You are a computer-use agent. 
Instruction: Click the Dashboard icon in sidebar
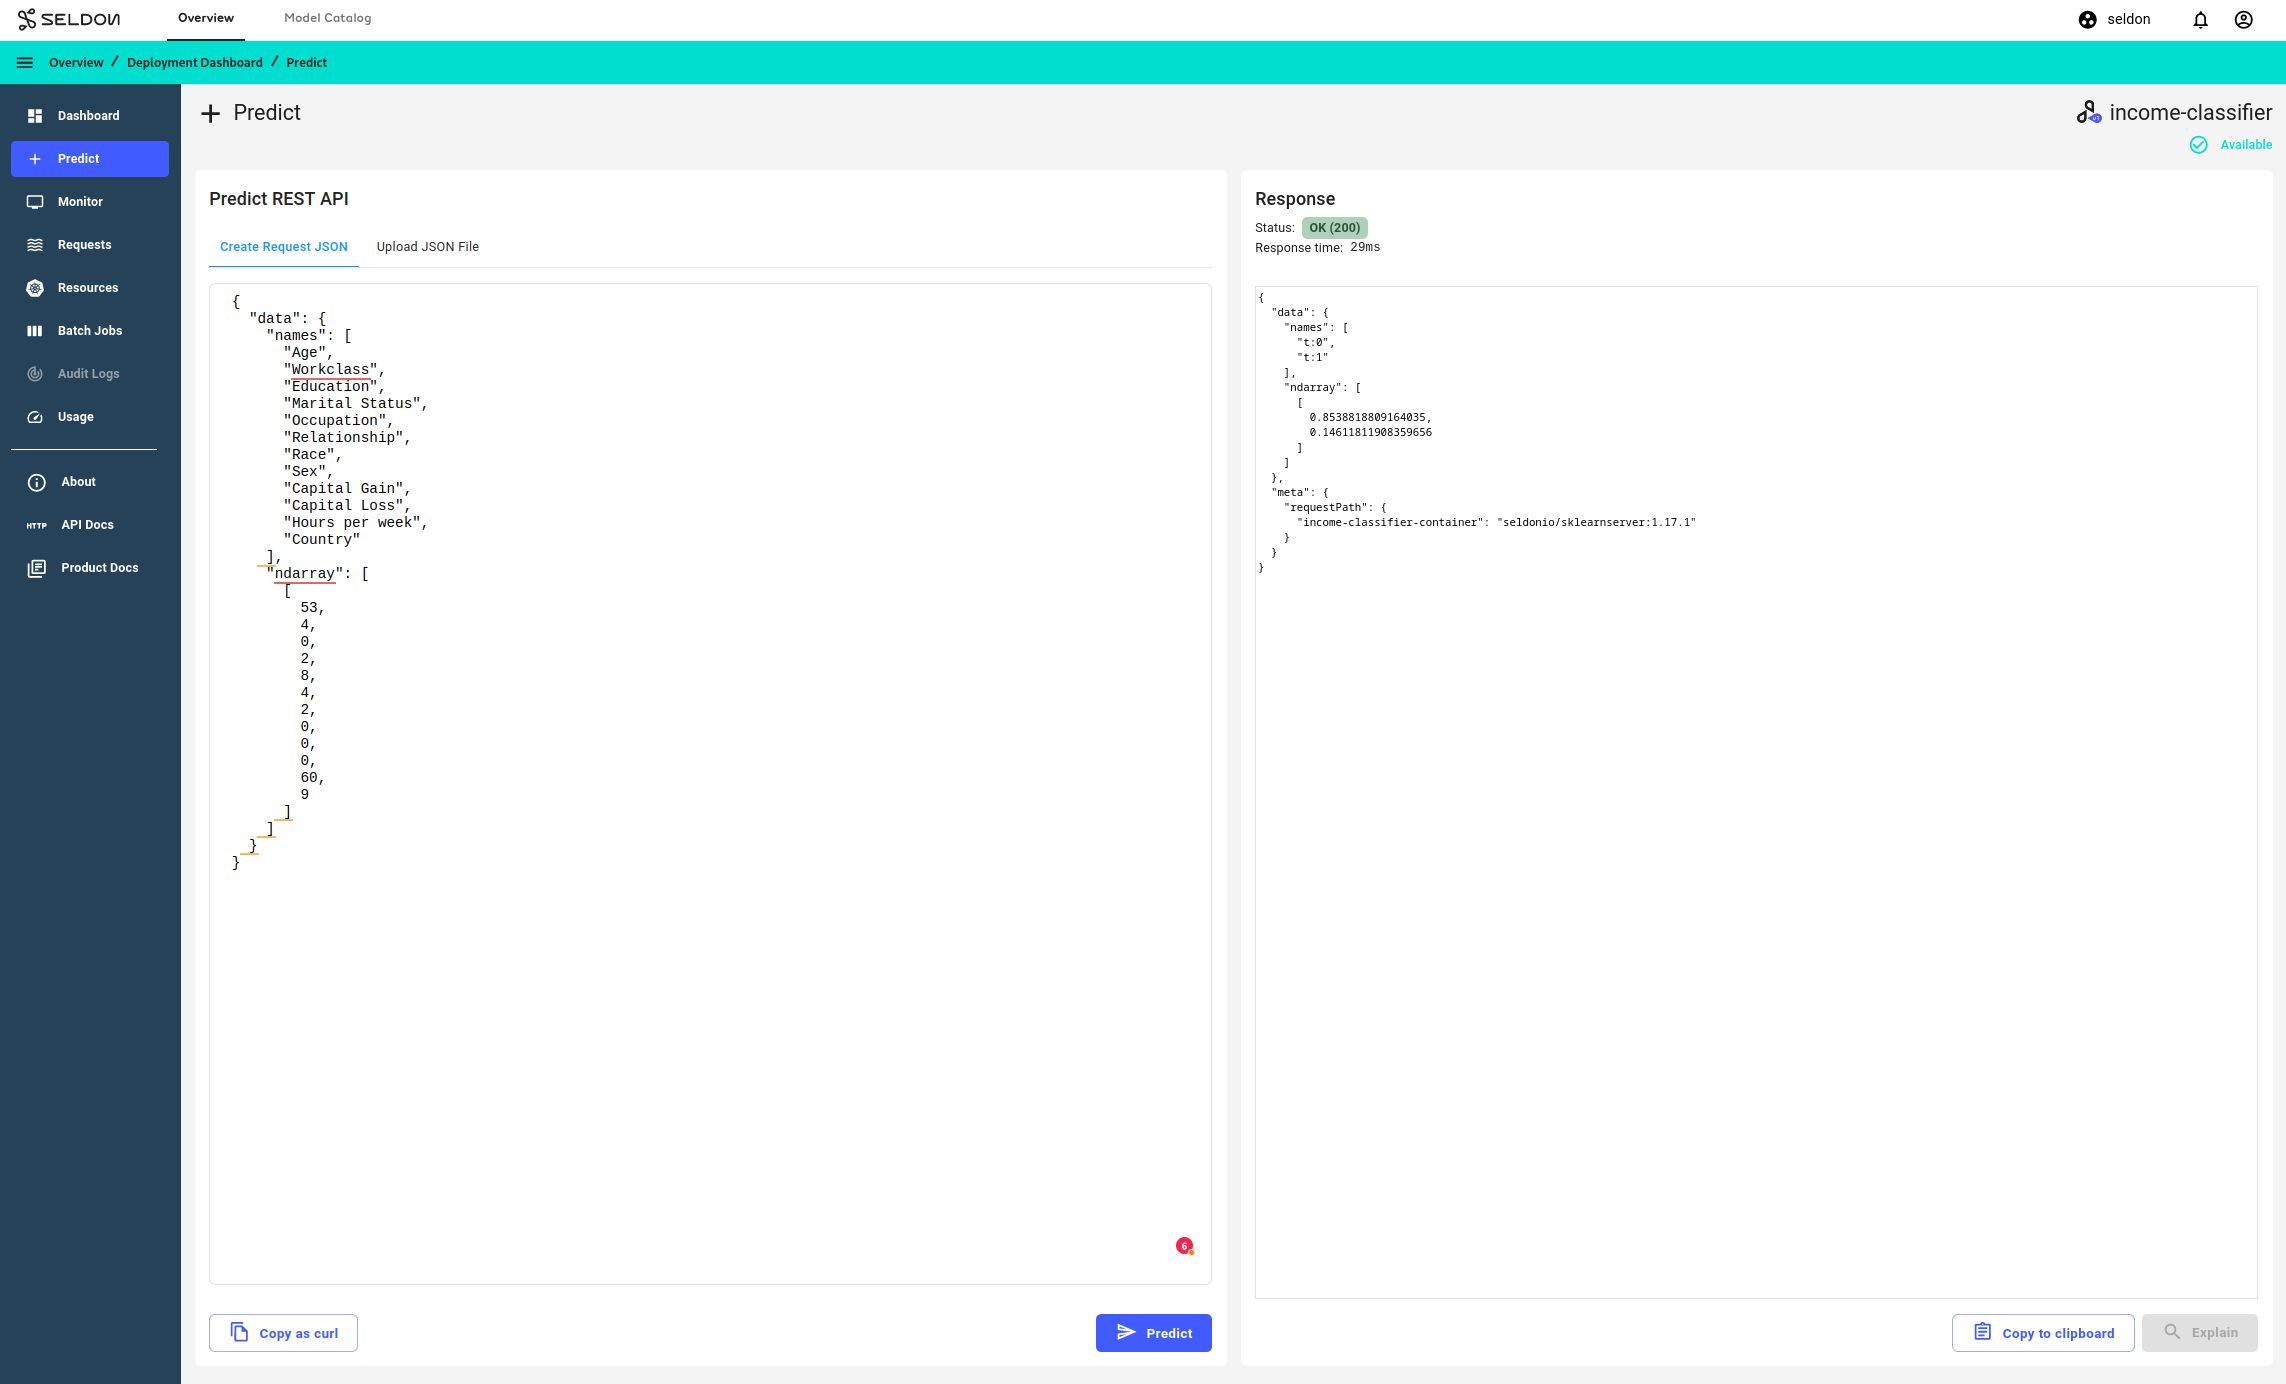click(x=36, y=116)
